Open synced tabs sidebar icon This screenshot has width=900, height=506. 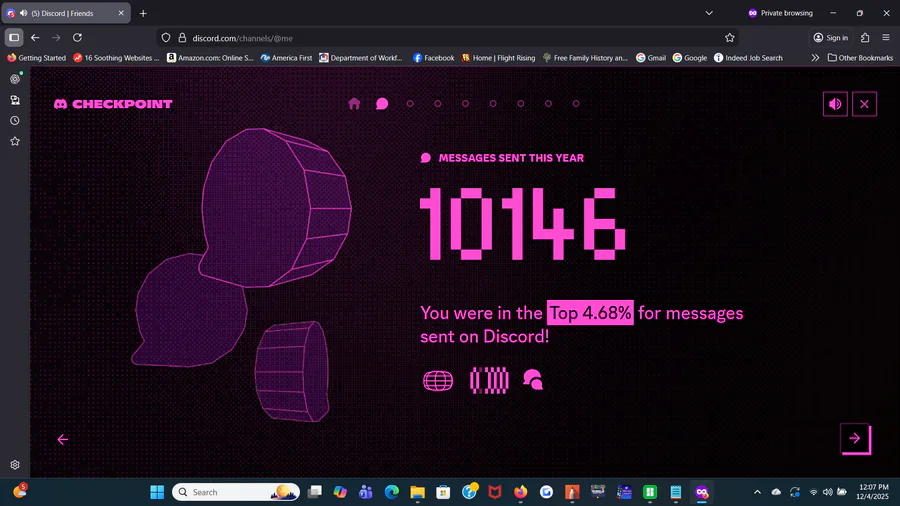[15, 100]
